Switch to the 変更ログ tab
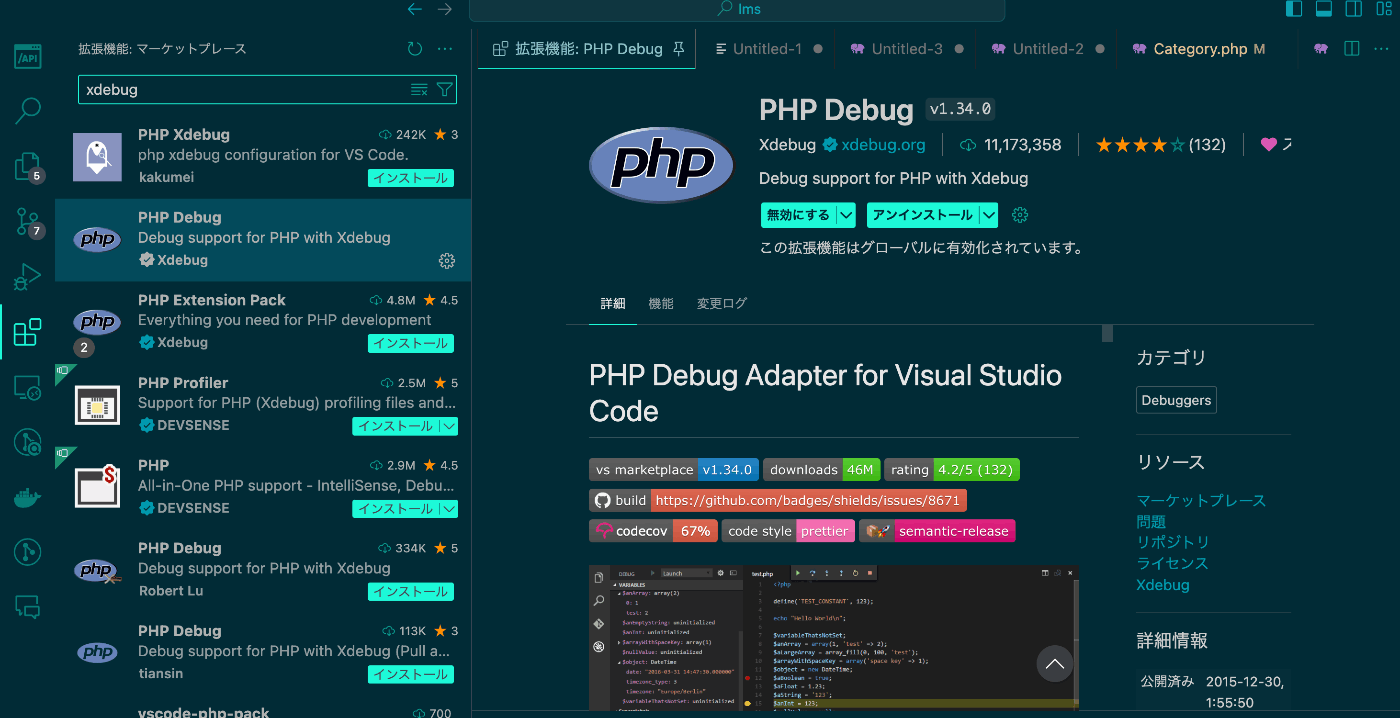Viewport: 1400px width, 718px height. point(722,303)
